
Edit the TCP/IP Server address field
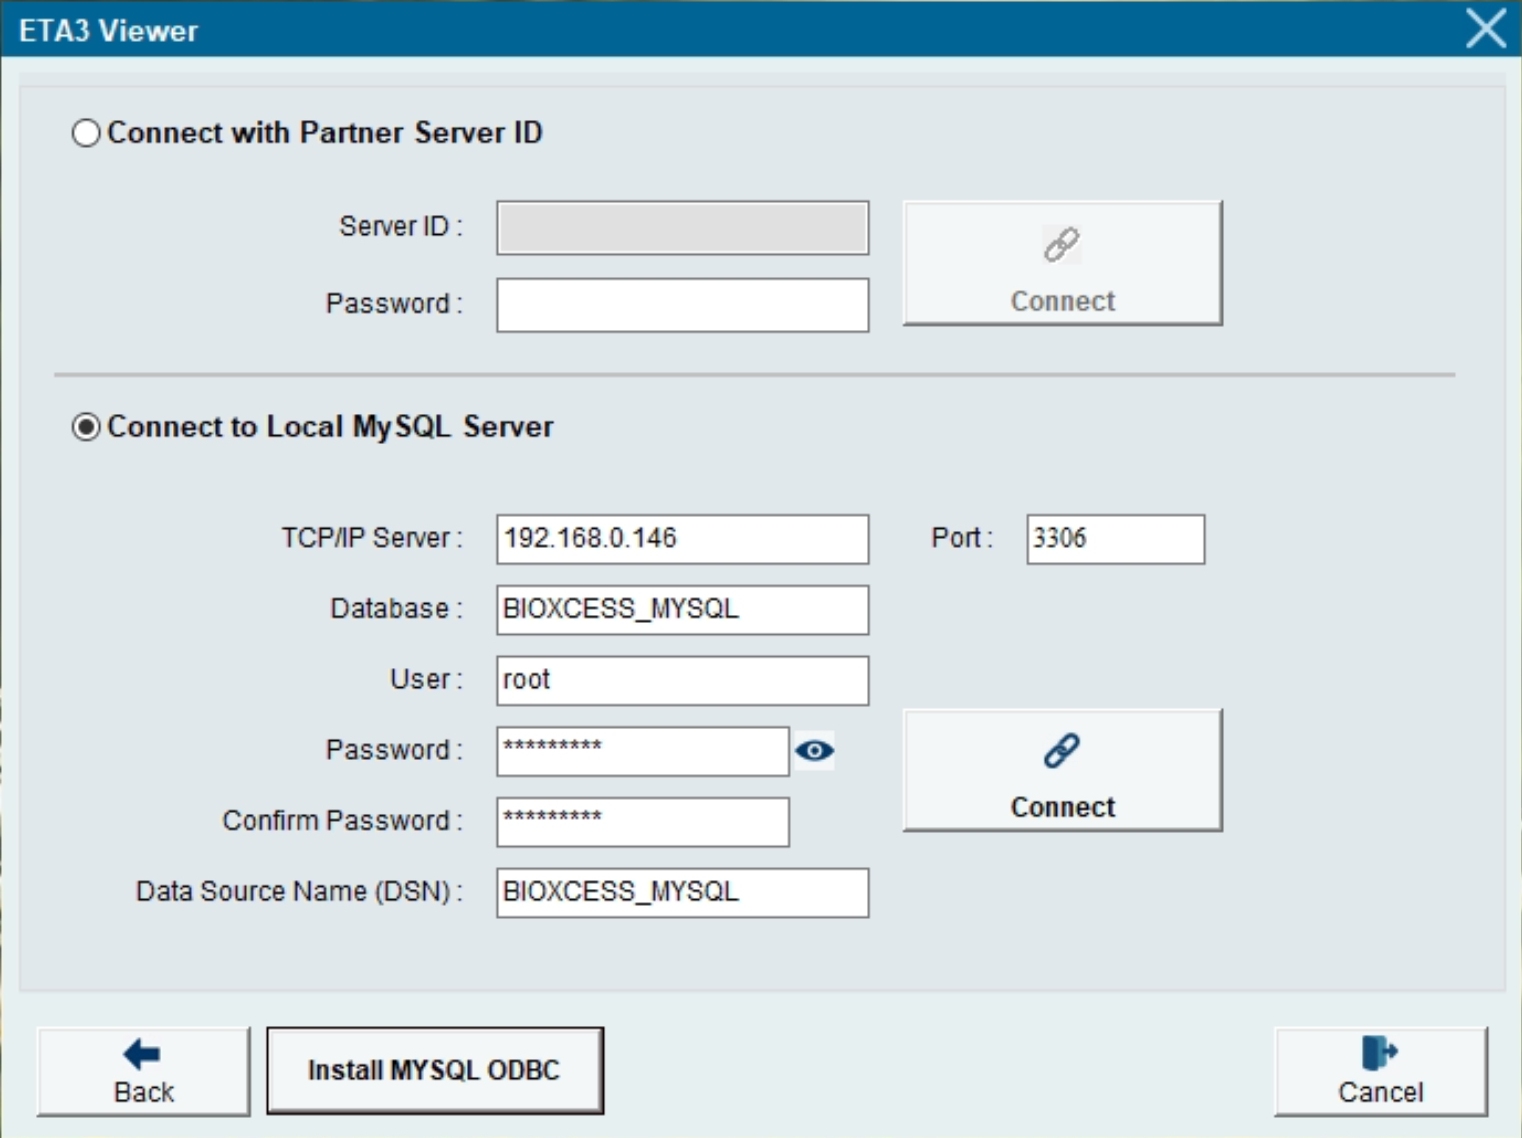pyautogui.click(x=682, y=539)
